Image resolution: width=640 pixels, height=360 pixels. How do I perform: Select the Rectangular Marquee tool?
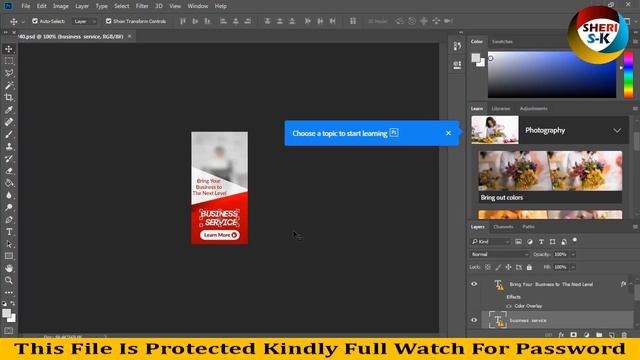point(9,61)
